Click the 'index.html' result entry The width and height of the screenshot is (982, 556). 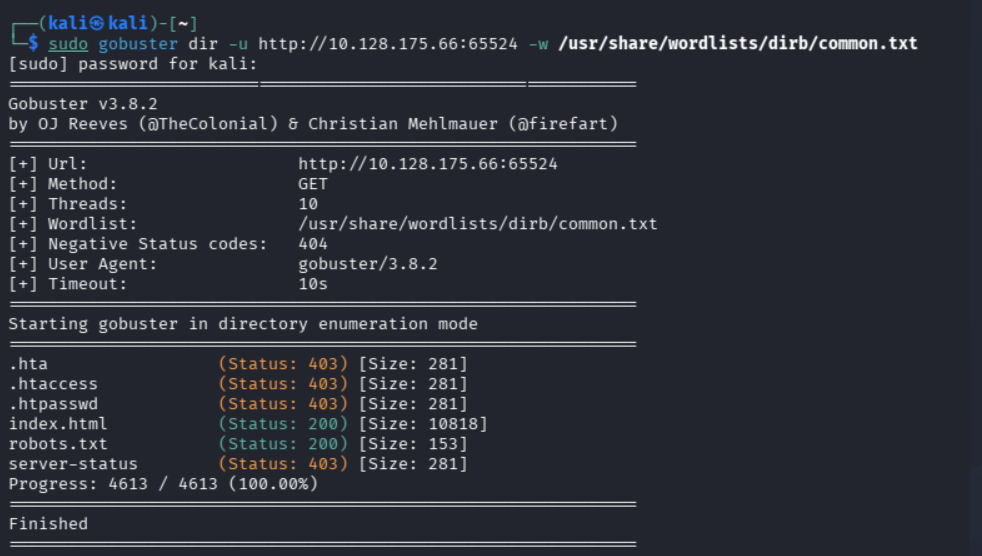click(58, 424)
